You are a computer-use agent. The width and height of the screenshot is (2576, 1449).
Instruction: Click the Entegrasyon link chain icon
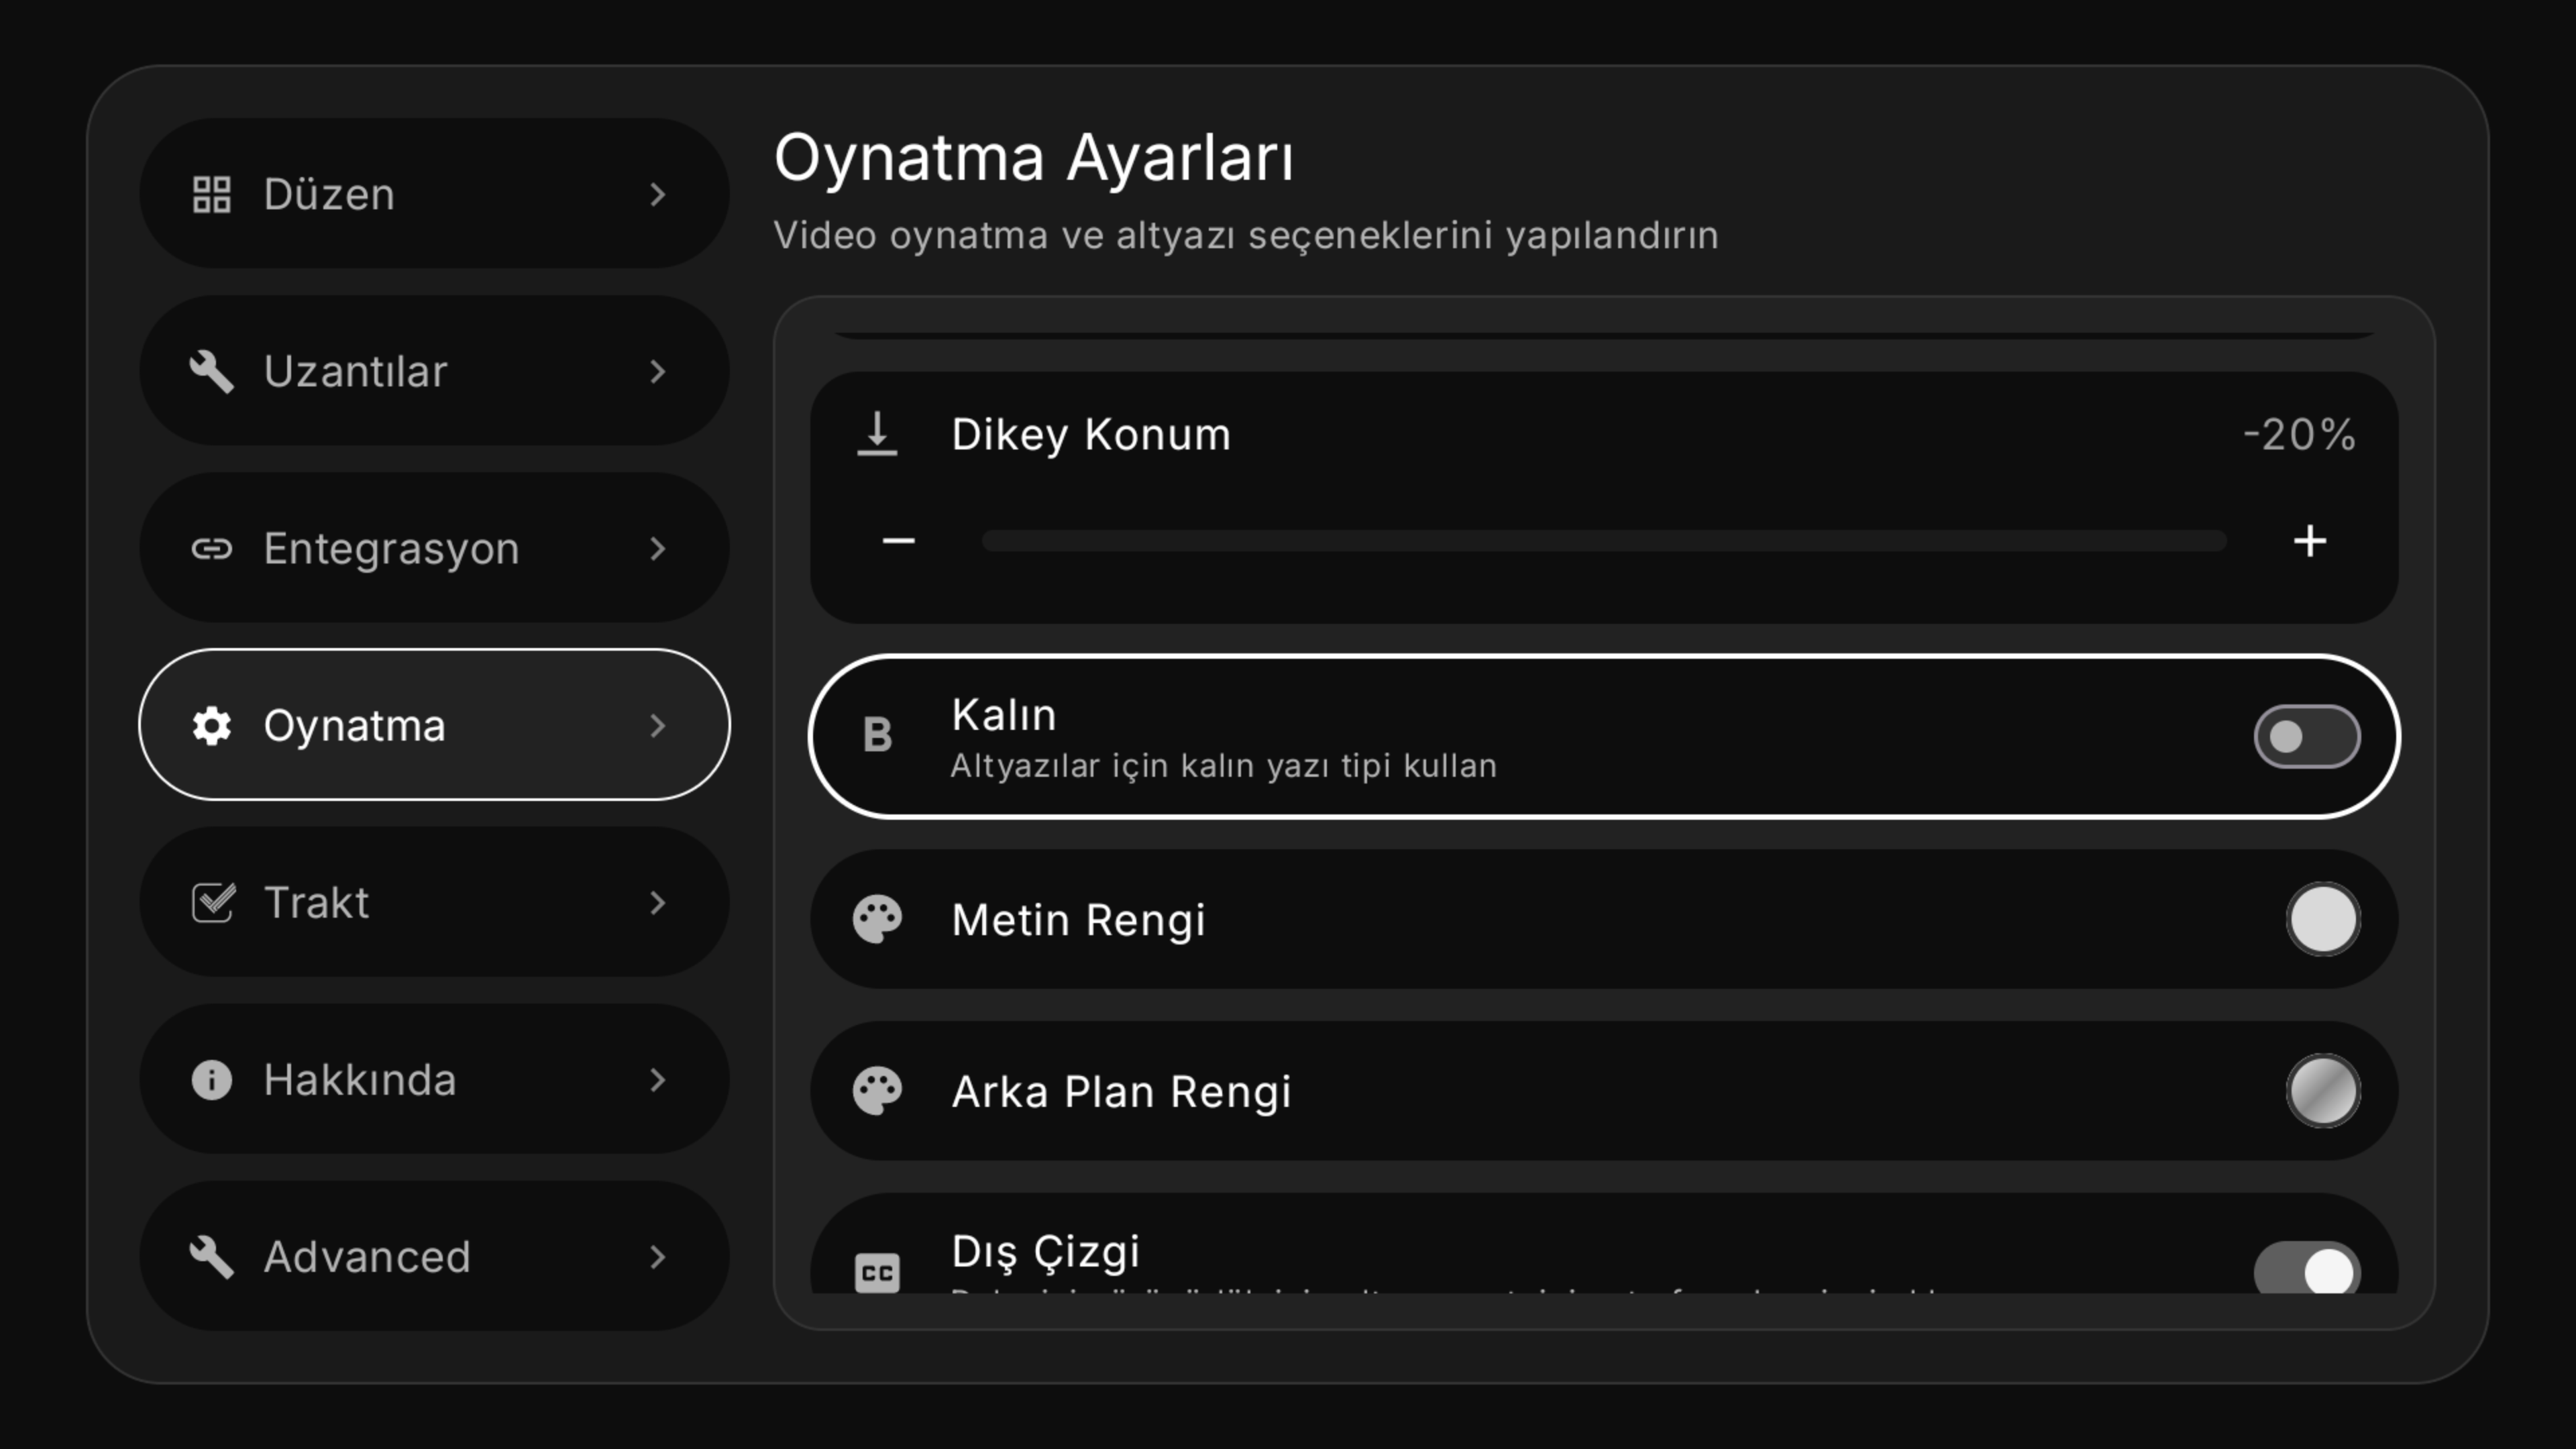click(211, 548)
